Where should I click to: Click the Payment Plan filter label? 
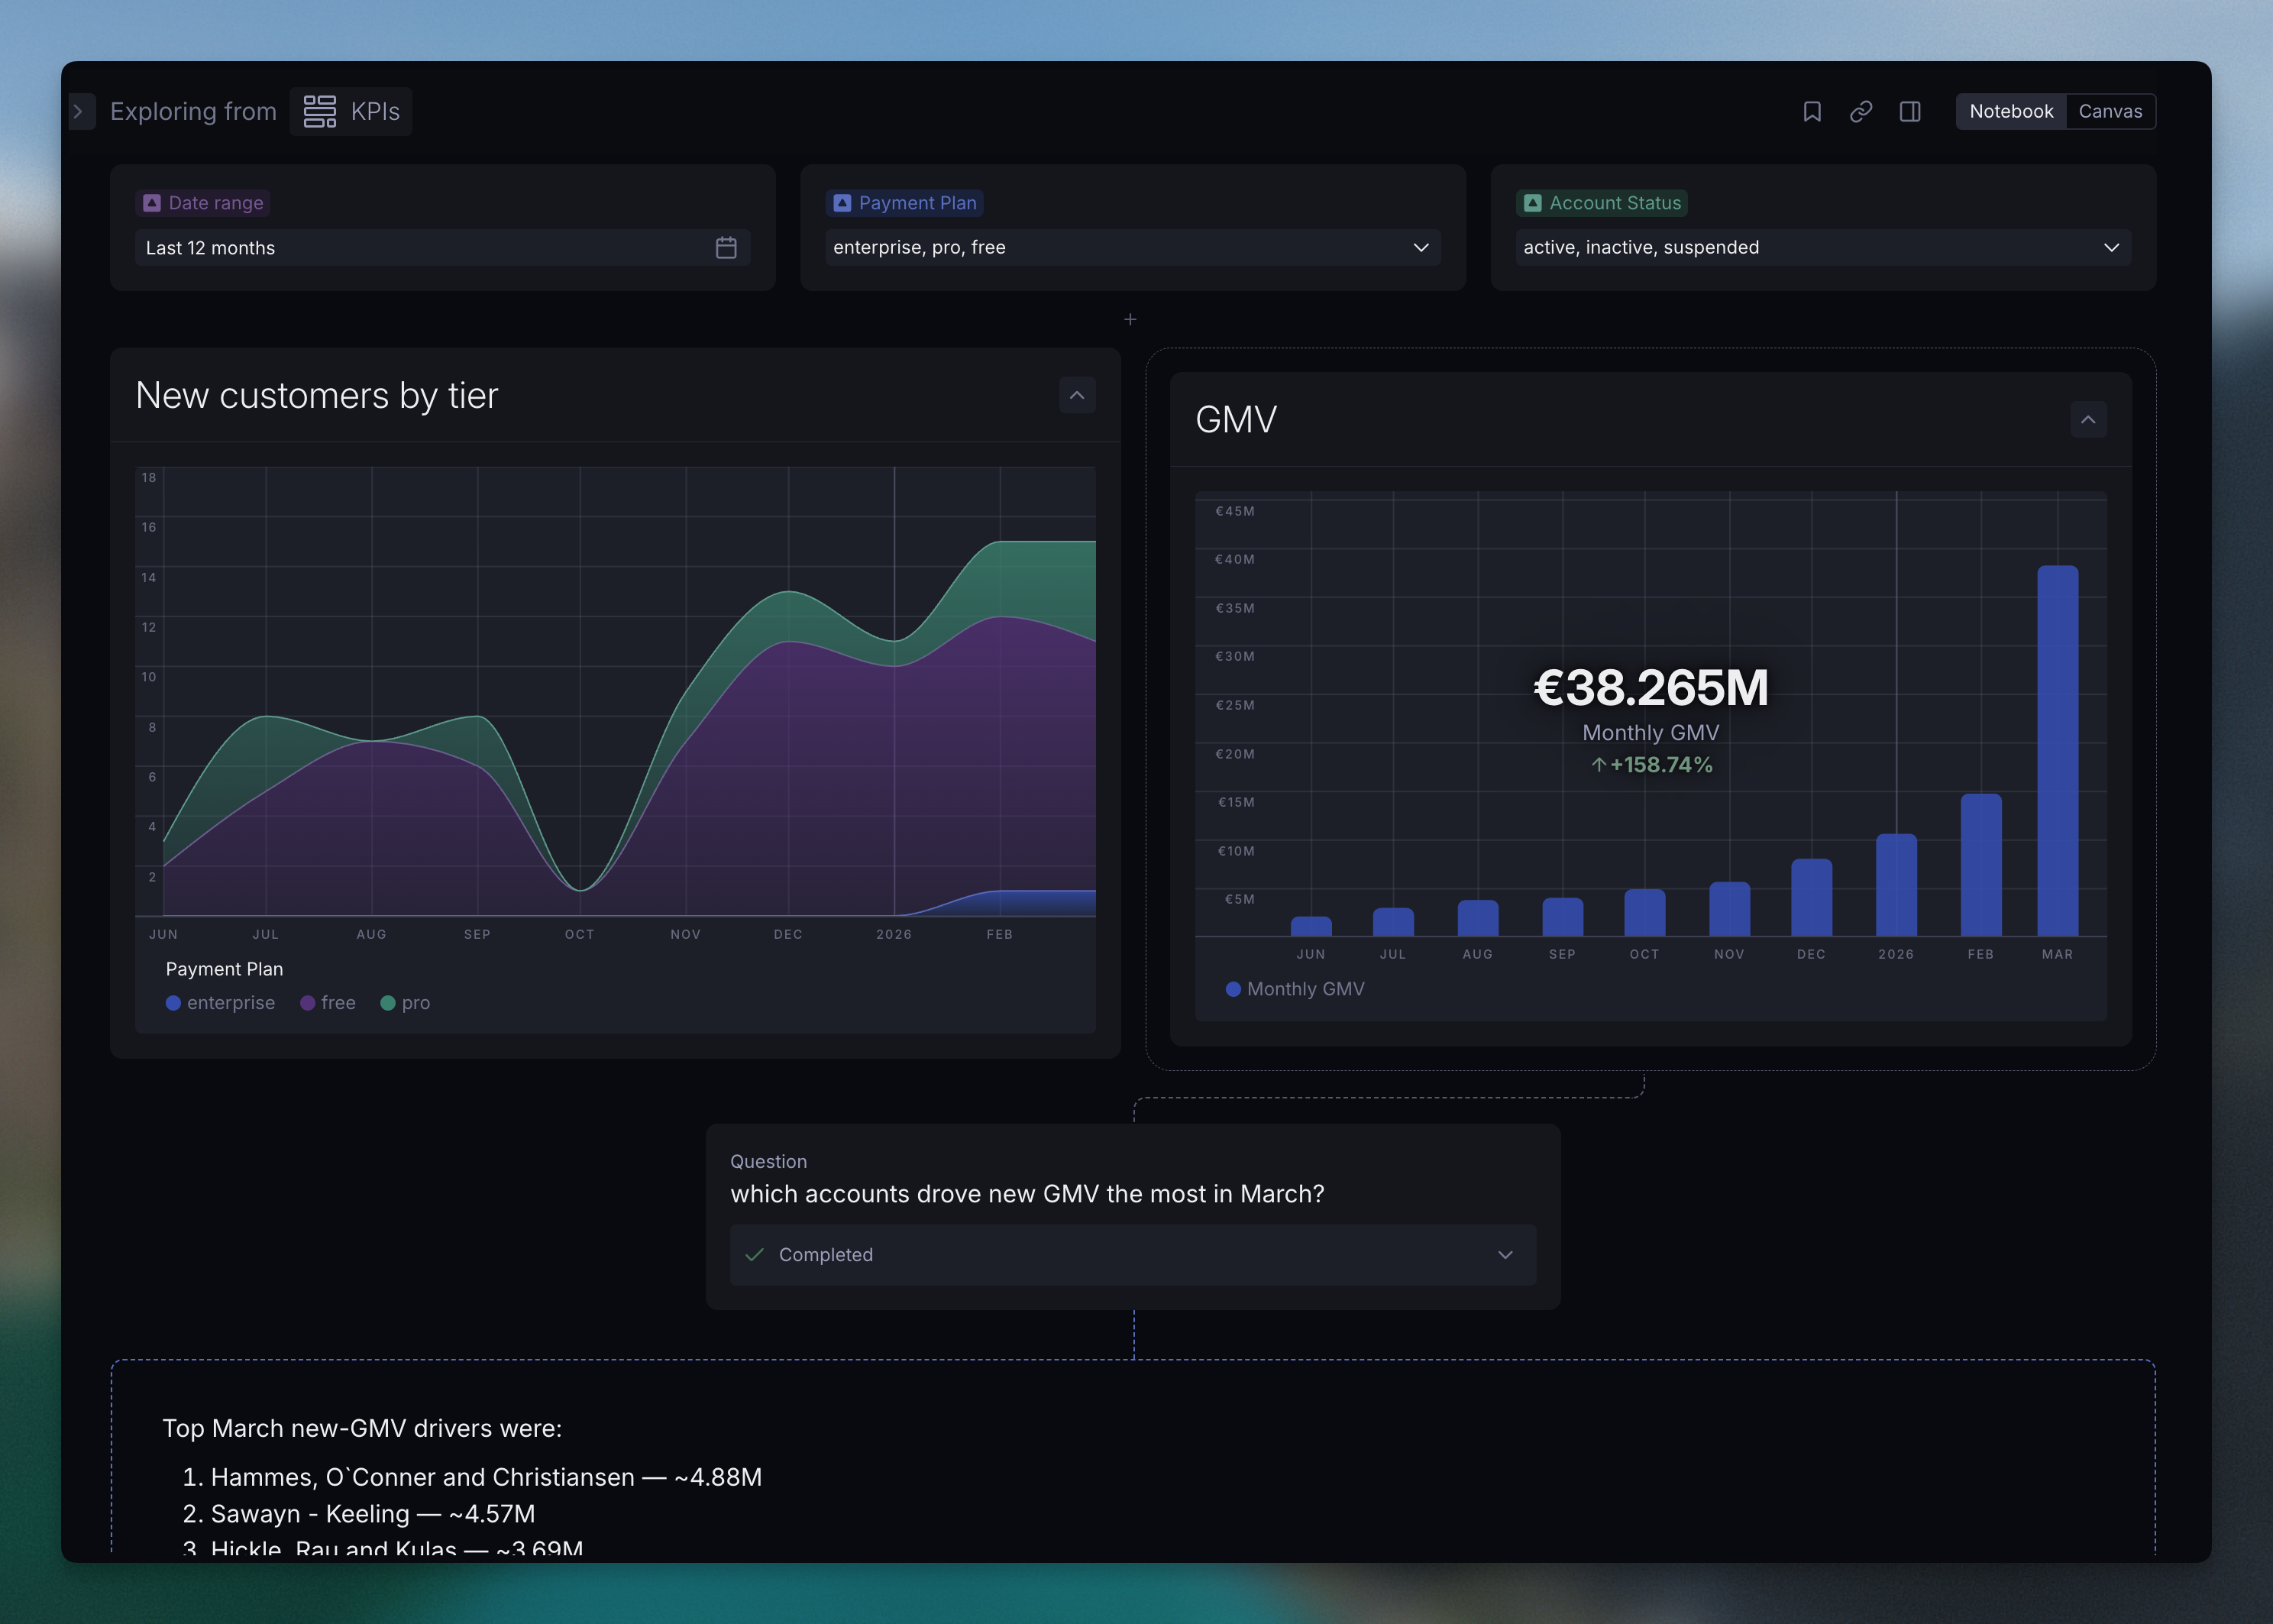(905, 203)
